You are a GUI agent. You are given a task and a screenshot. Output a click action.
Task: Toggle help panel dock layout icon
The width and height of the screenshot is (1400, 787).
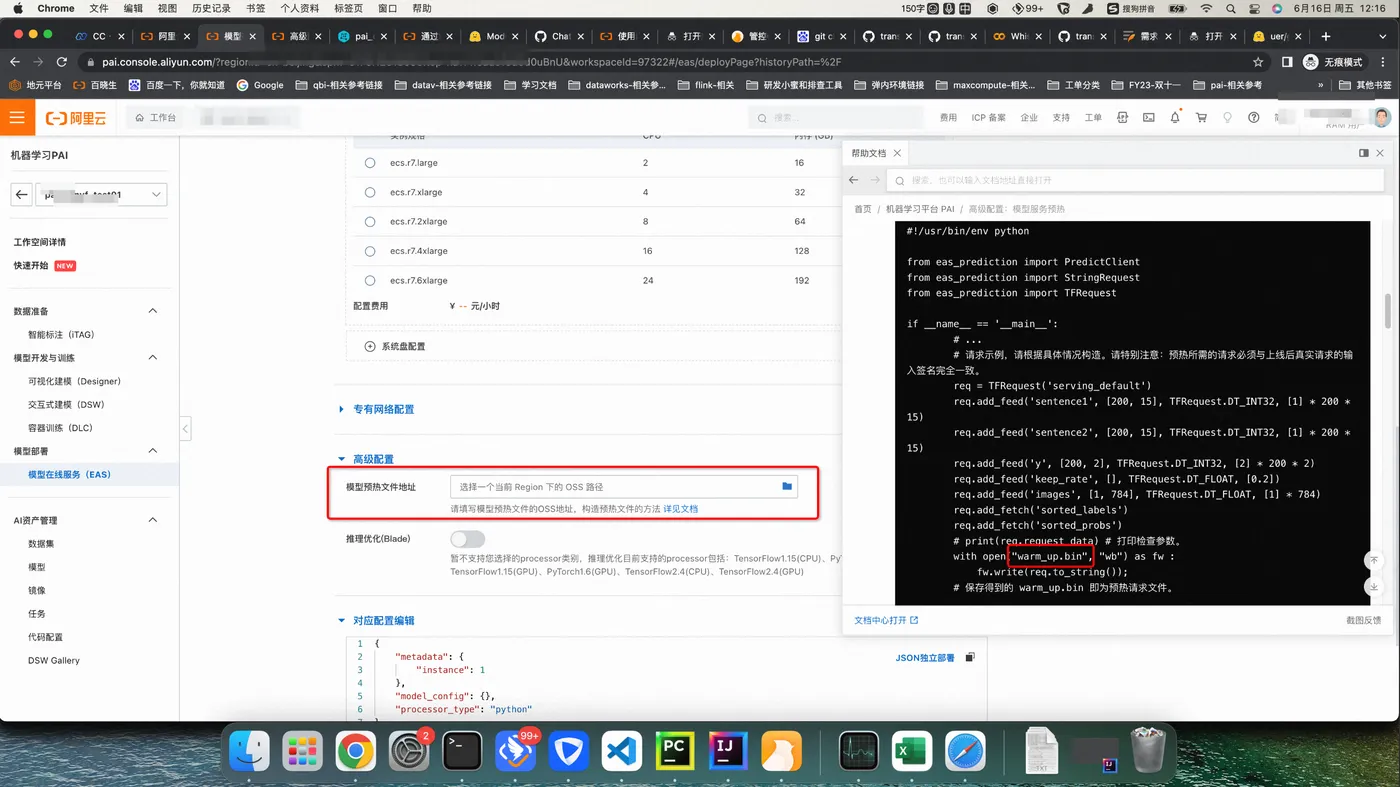1363,153
